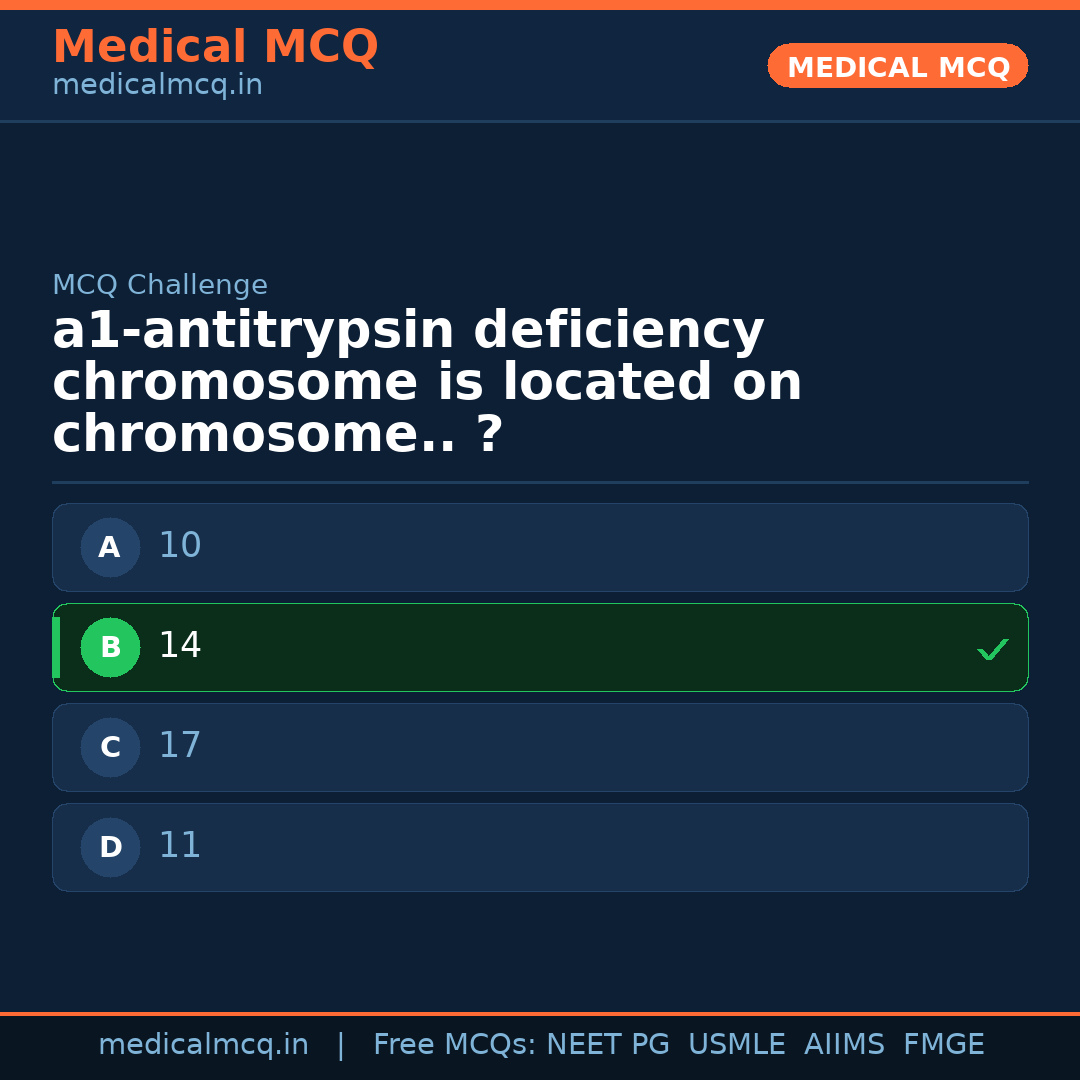
Task: Click the green B option circle
Action: coord(110,648)
